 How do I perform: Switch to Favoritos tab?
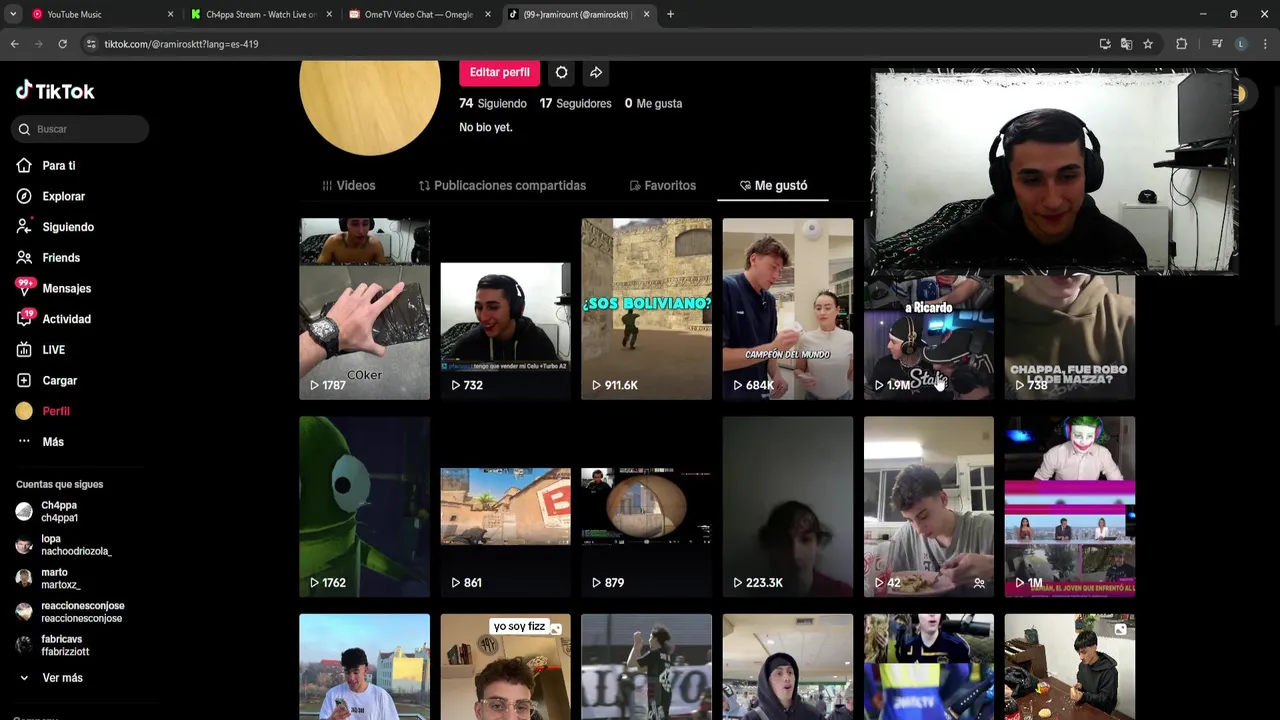tap(663, 186)
